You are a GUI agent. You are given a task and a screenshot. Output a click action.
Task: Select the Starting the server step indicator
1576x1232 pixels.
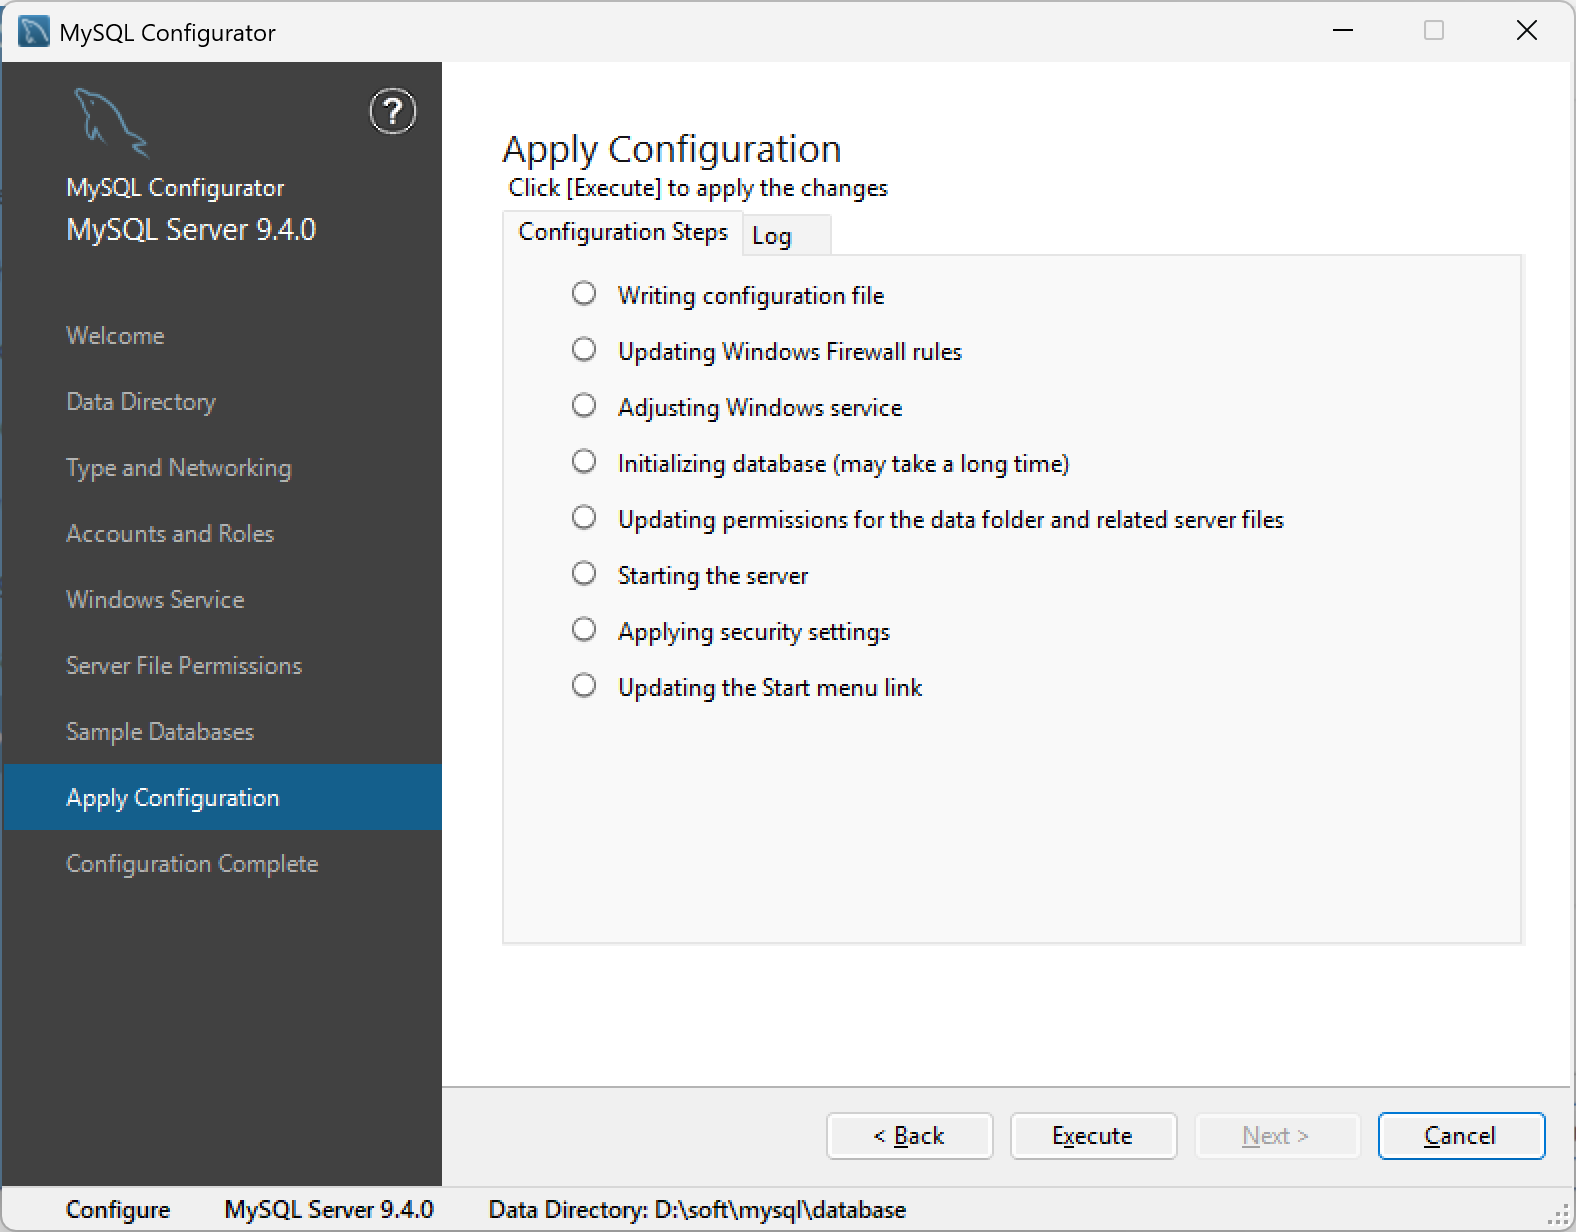click(584, 573)
